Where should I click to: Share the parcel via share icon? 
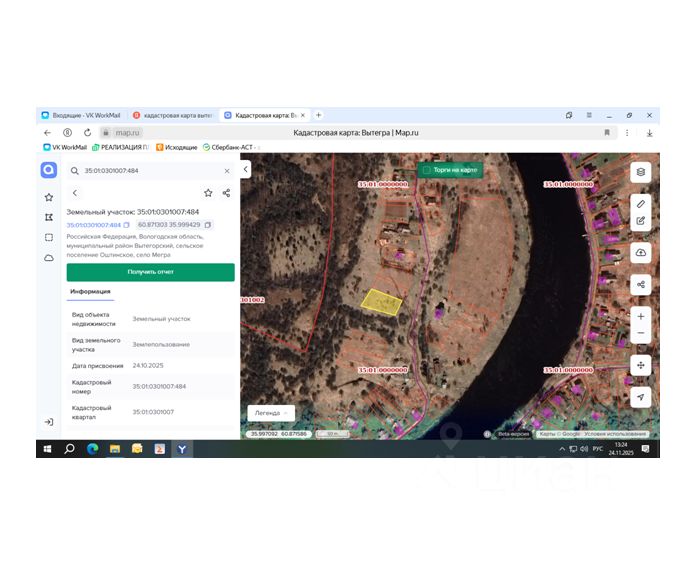(x=226, y=193)
